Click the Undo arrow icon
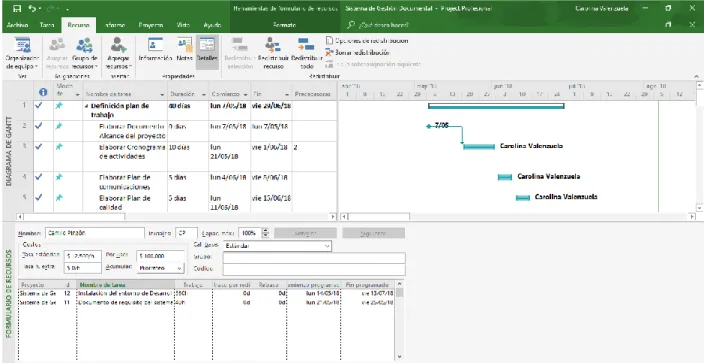The height and width of the screenshot is (363, 704). (x=32, y=9)
